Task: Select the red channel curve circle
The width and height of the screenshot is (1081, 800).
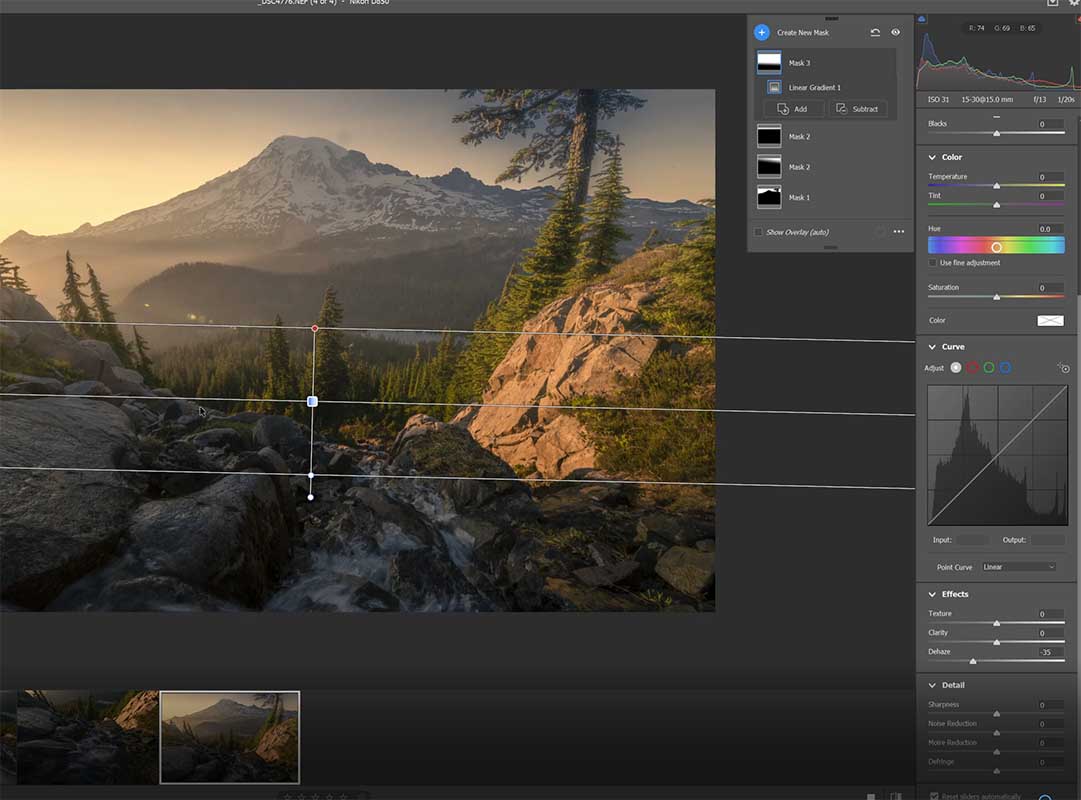Action: (x=972, y=368)
